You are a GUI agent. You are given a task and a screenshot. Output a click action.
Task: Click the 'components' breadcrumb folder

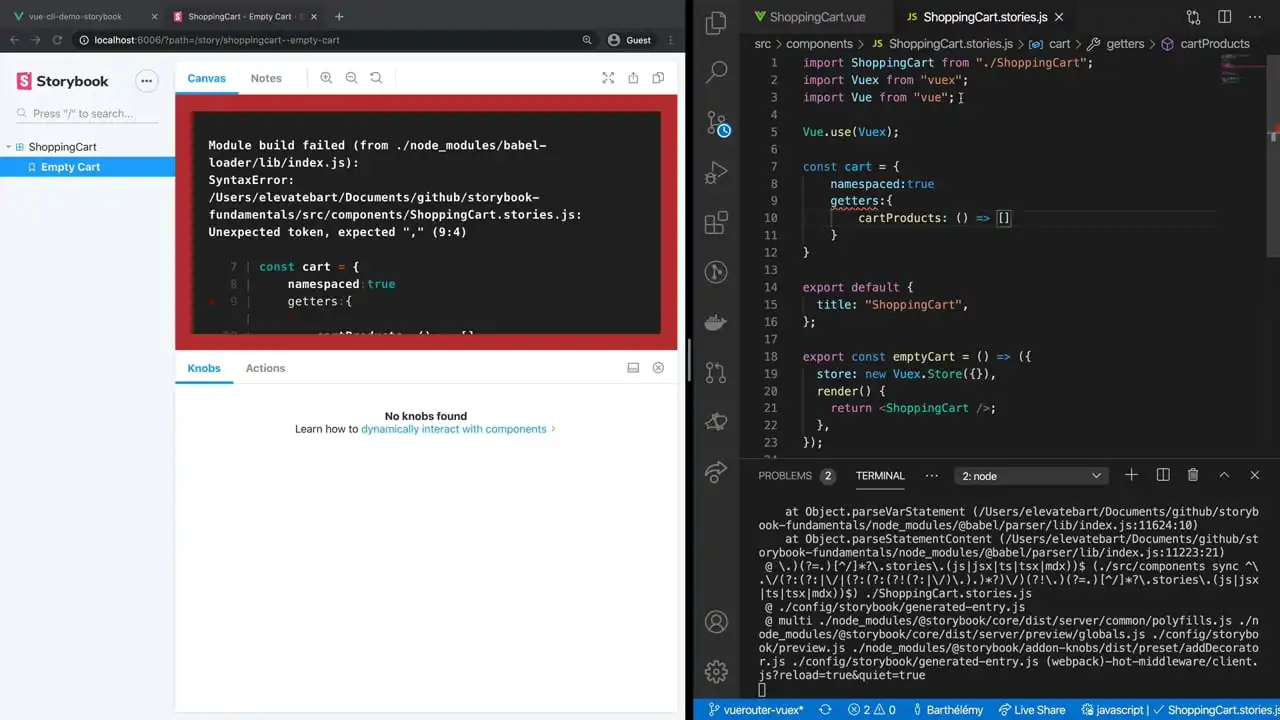819,44
